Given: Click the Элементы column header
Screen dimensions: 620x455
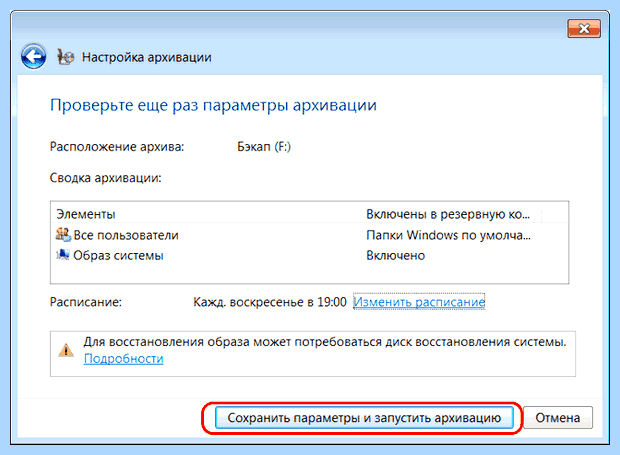Looking at the screenshot, I should 205,214.
